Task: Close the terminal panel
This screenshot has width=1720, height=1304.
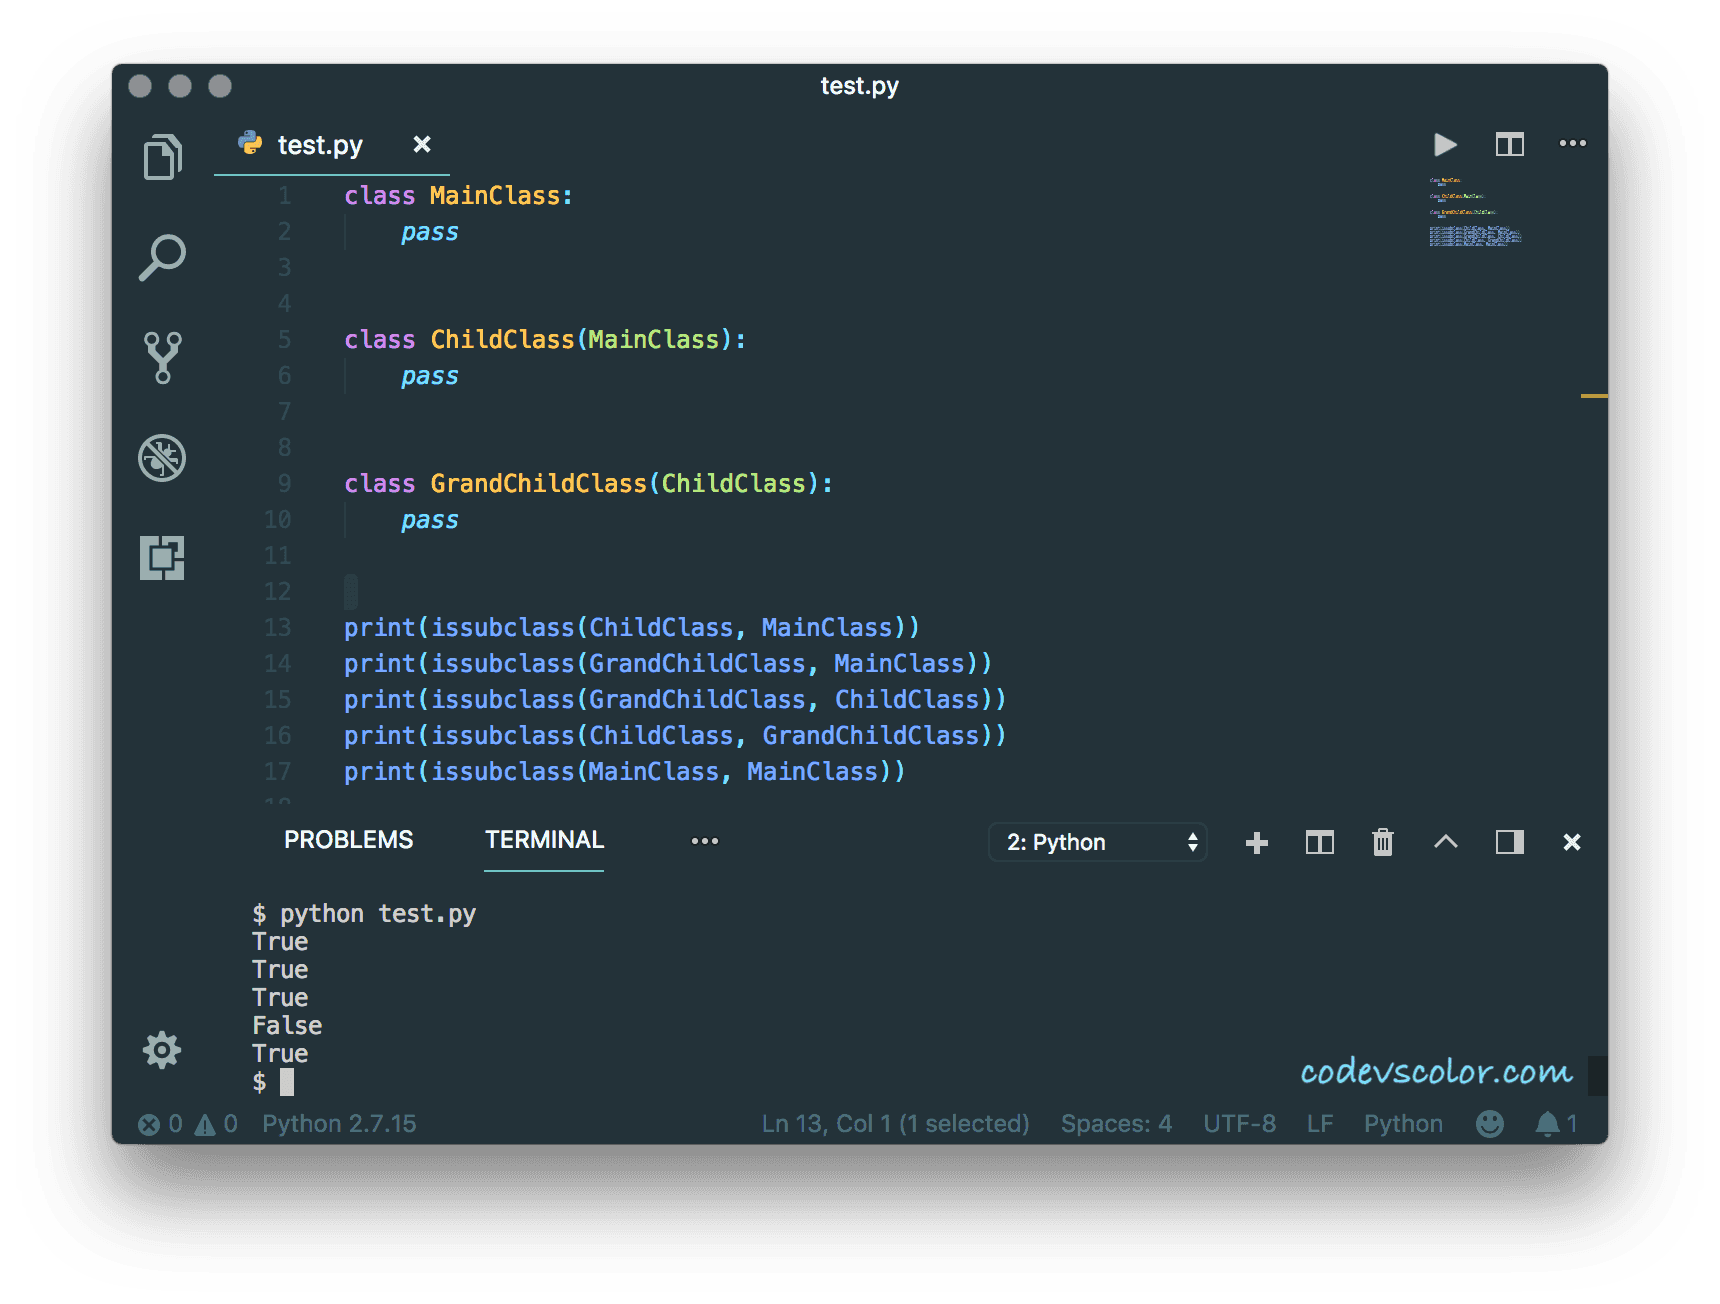Action: pos(1572,842)
